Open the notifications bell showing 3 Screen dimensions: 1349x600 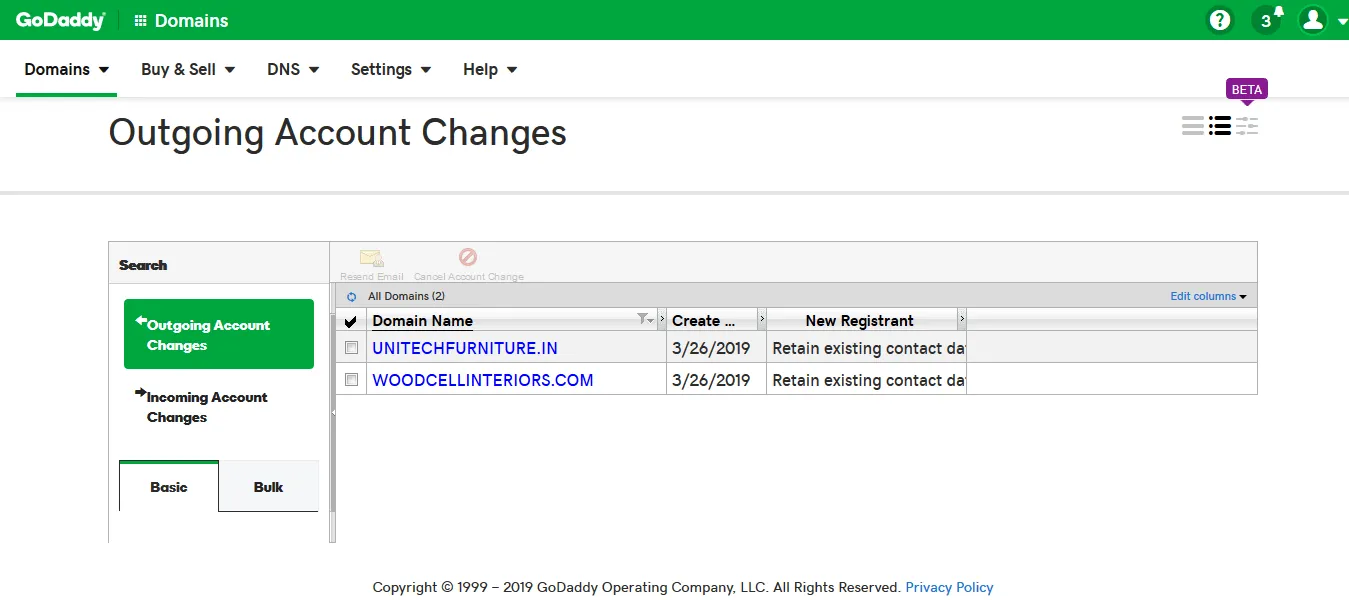[1267, 19]
